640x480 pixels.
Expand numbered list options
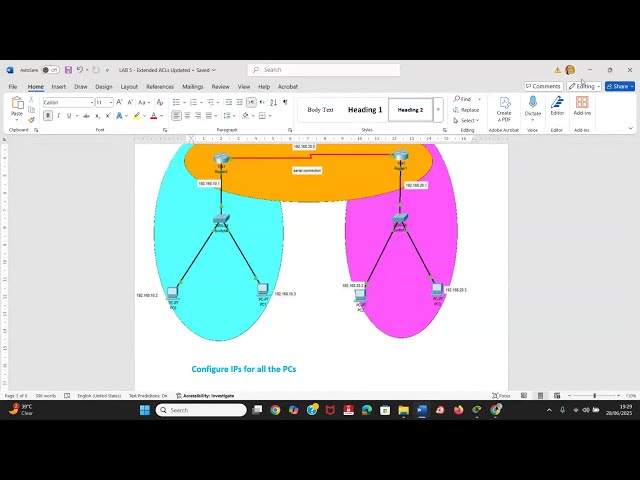pyautogui.click(x=201, y=102)
